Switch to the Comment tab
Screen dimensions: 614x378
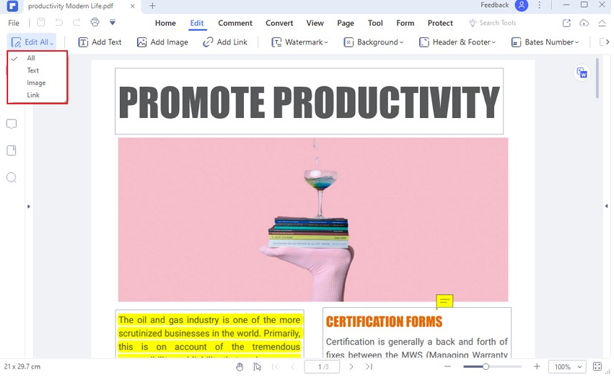[x=235, y=23]
